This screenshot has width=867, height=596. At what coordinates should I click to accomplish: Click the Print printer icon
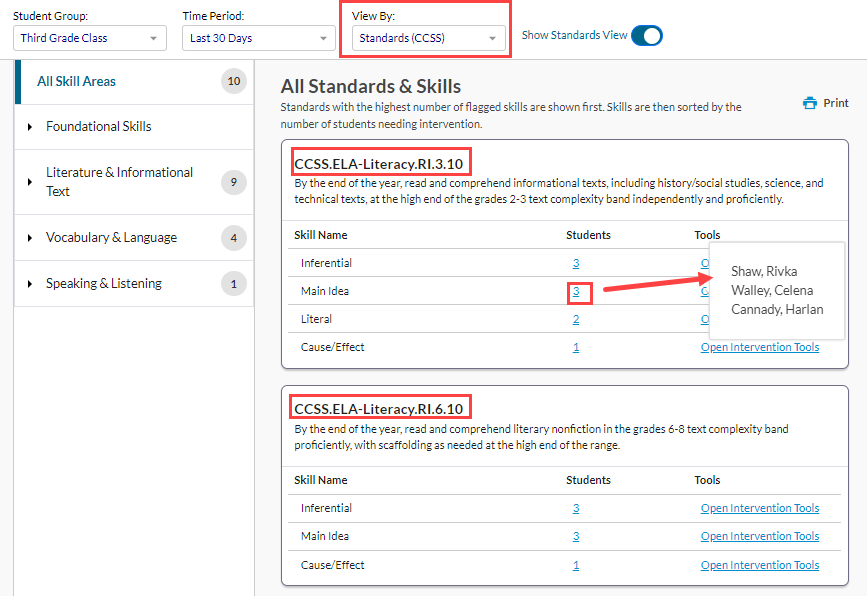pyautogui.click(x=810, y=103)
